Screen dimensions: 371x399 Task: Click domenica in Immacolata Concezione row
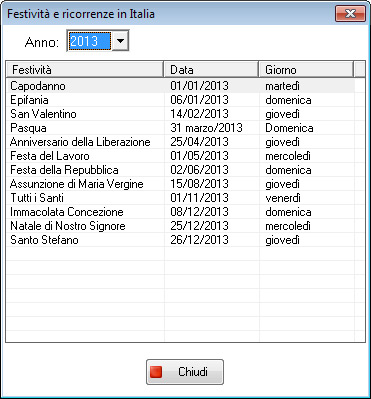coord(288,212)
